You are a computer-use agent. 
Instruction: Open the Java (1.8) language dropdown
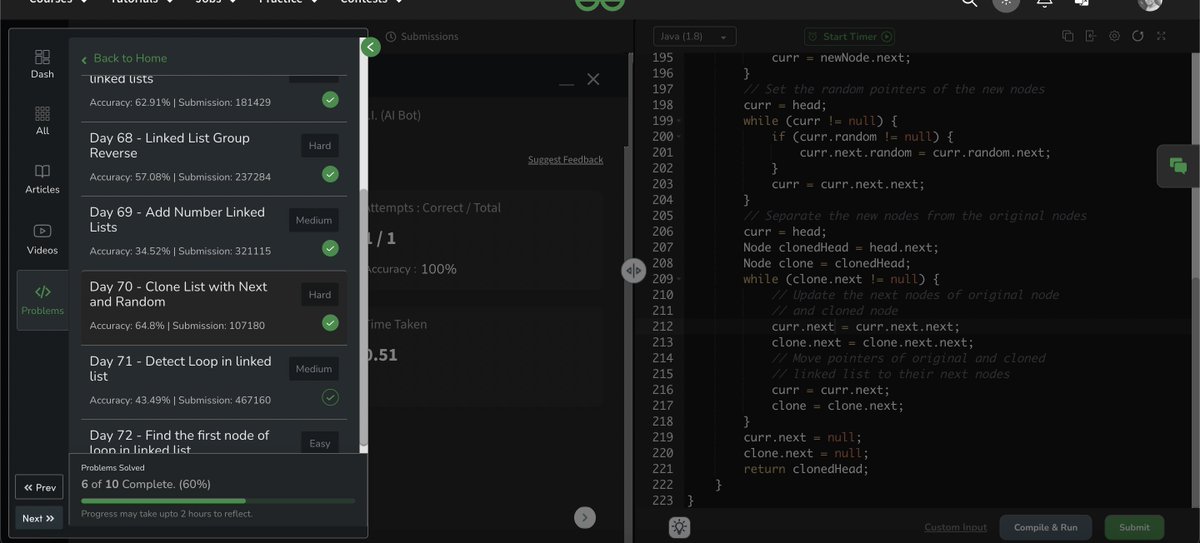(x=694, y=36)
